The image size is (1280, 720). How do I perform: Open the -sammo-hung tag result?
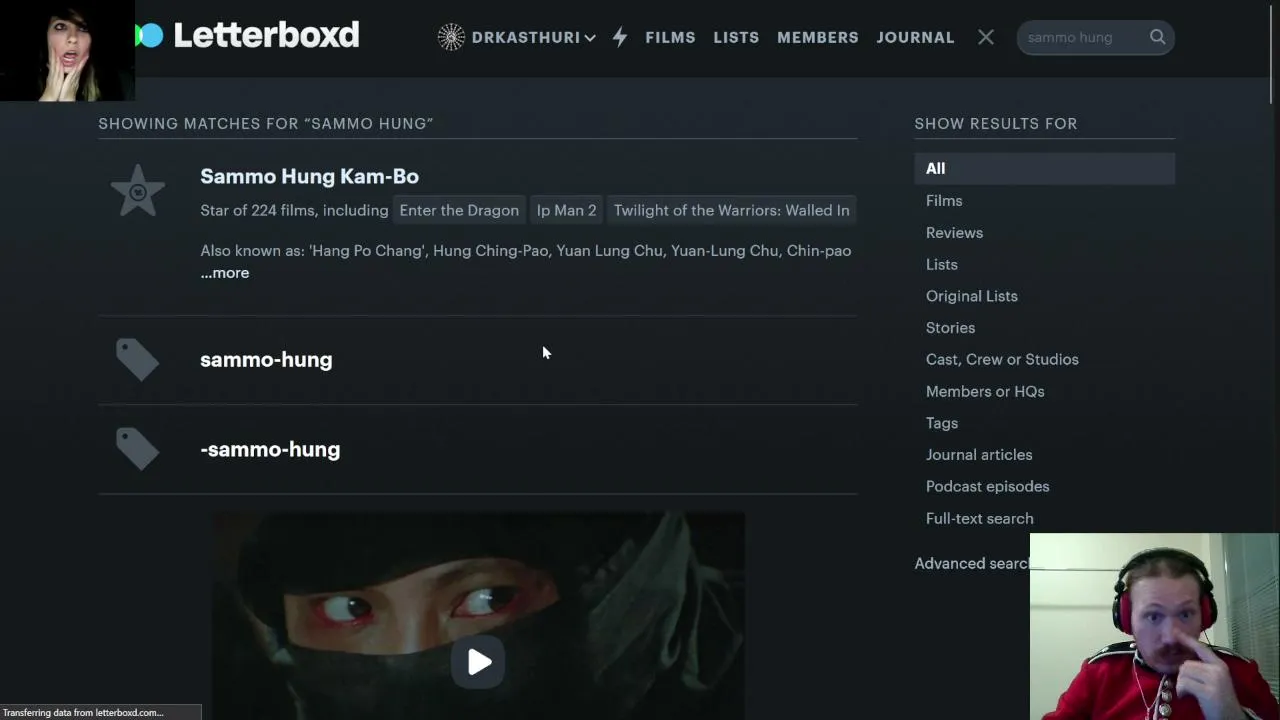[x=270, y=450]
